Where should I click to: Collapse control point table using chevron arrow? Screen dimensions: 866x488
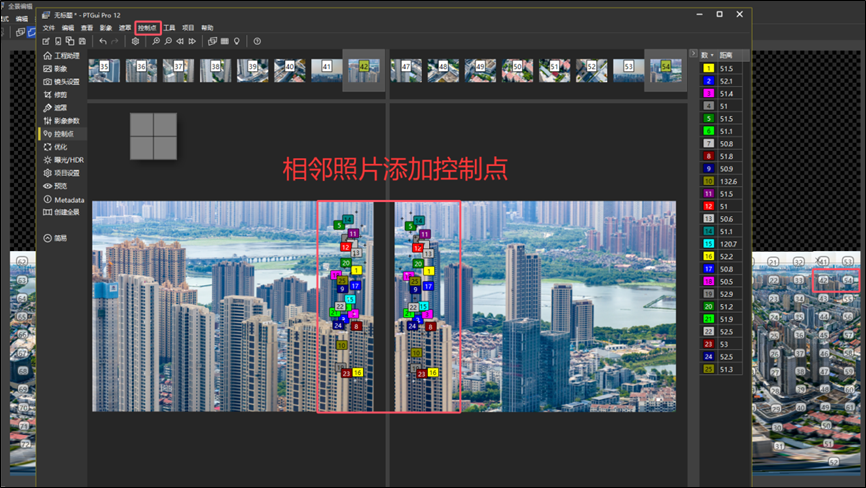point(693,54)
